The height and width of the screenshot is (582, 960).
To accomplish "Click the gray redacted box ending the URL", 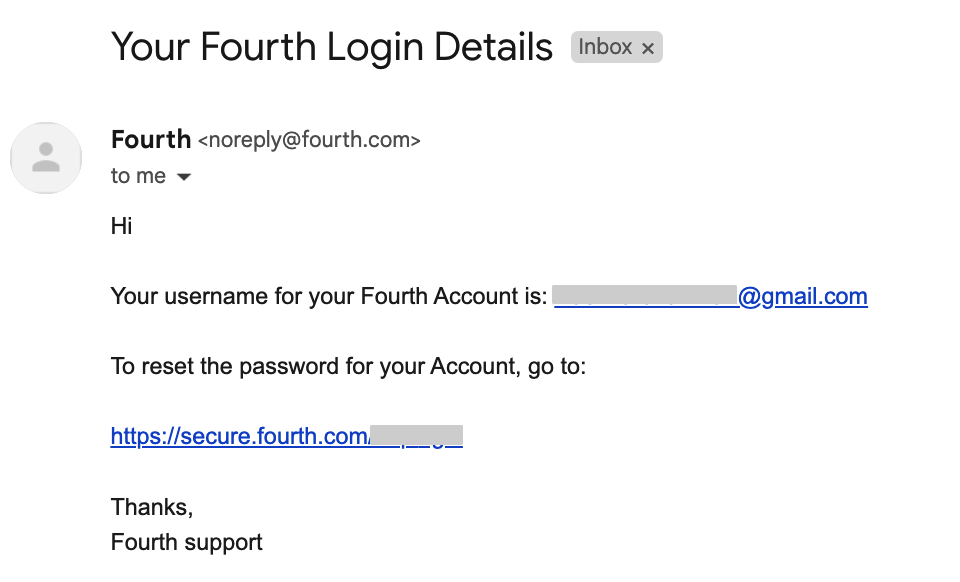I will tap(416, 435).
